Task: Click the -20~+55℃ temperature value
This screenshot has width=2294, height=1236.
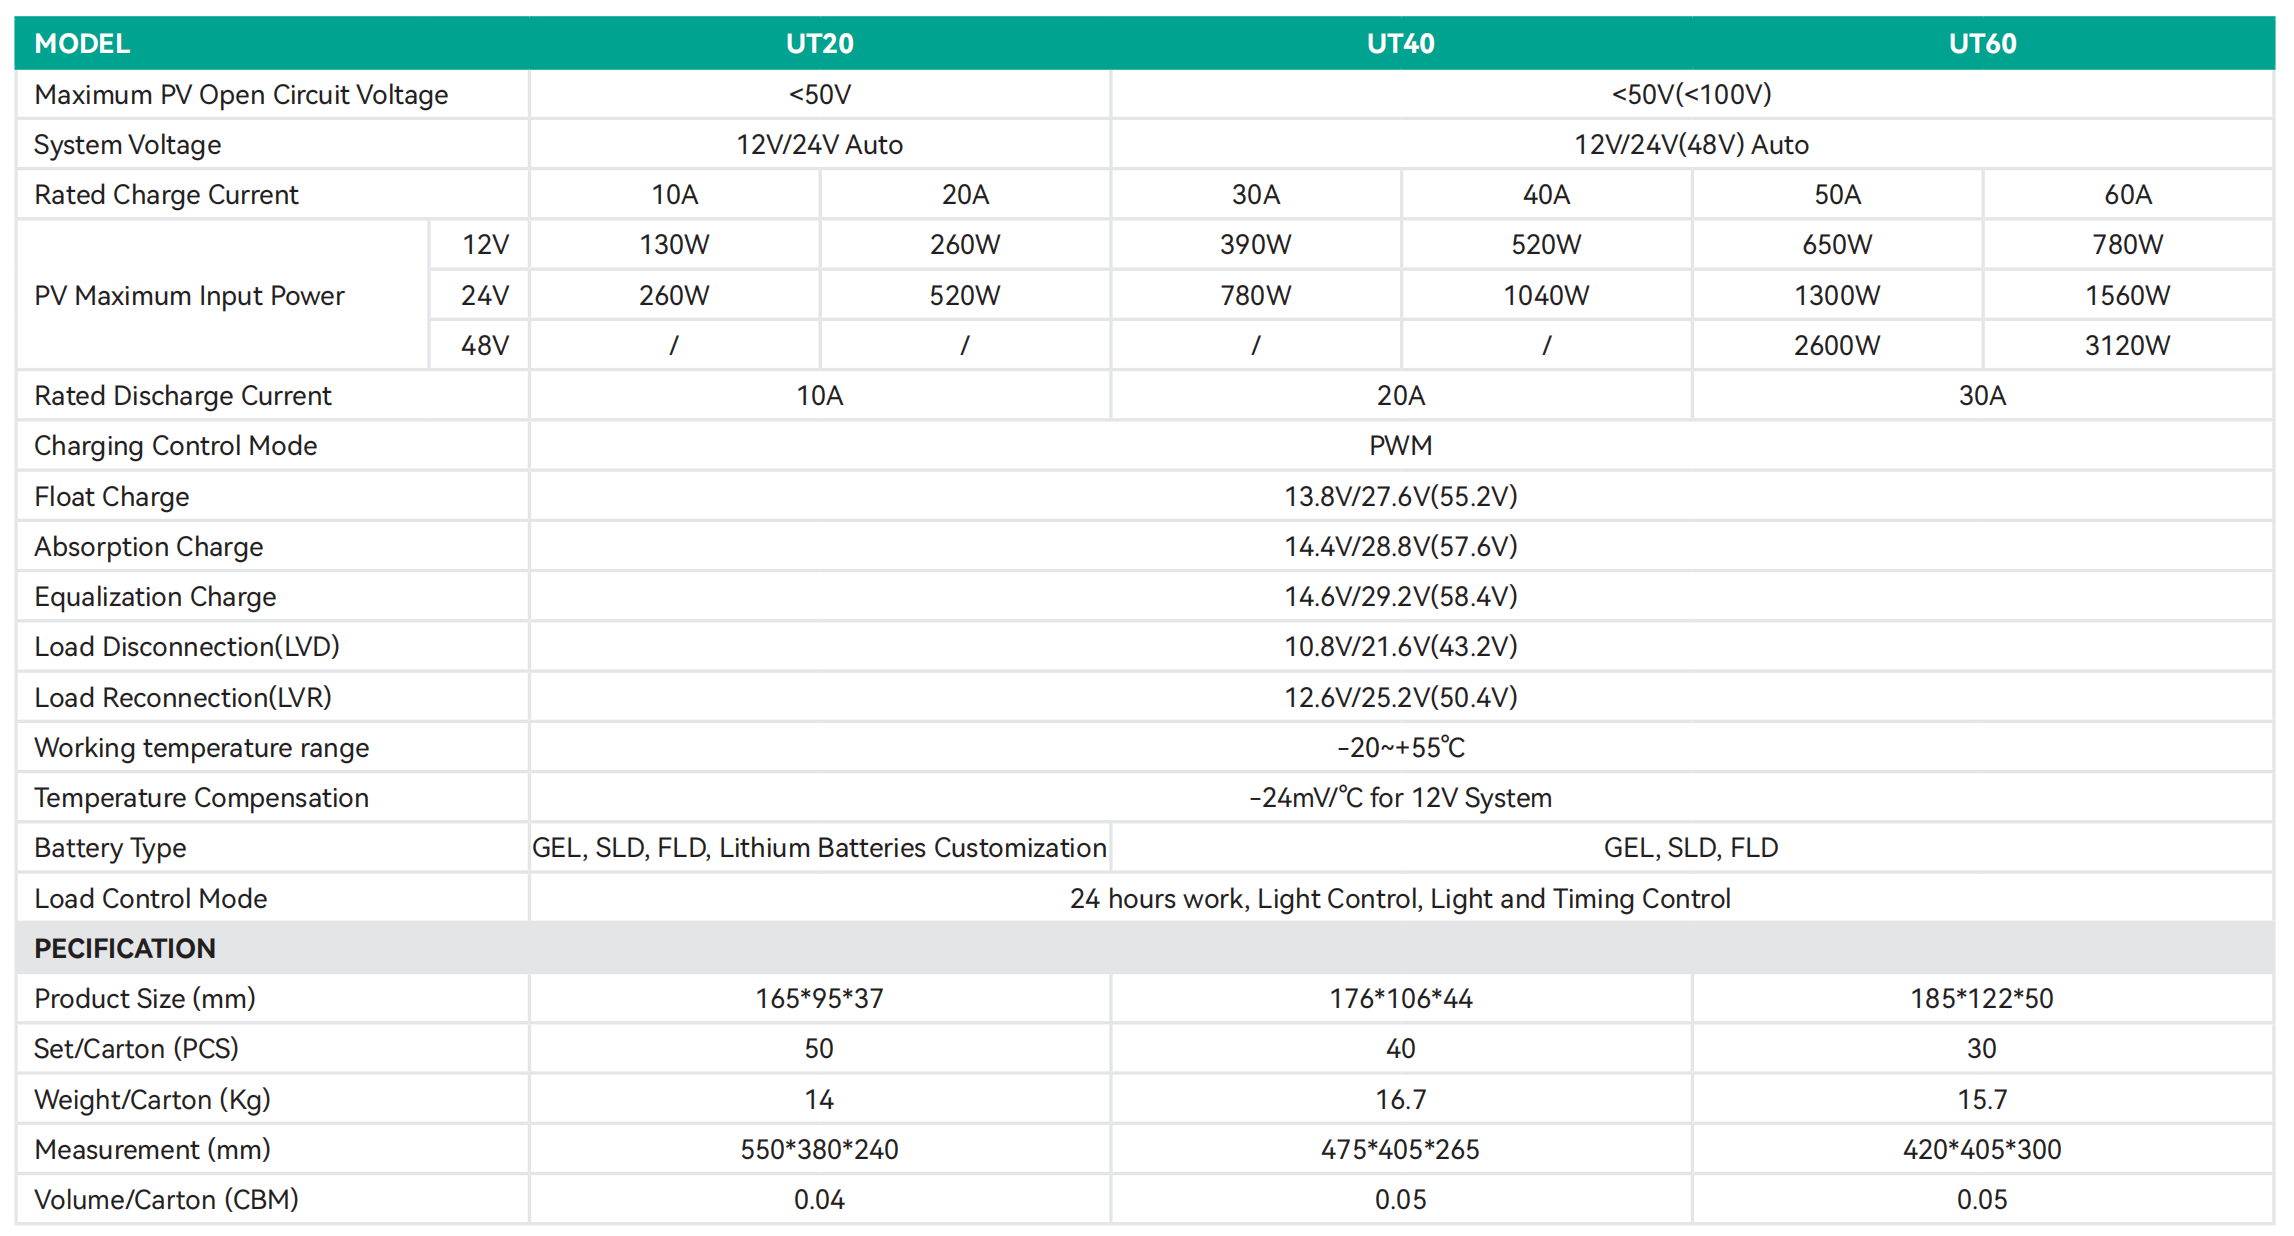Action: 1400,748
